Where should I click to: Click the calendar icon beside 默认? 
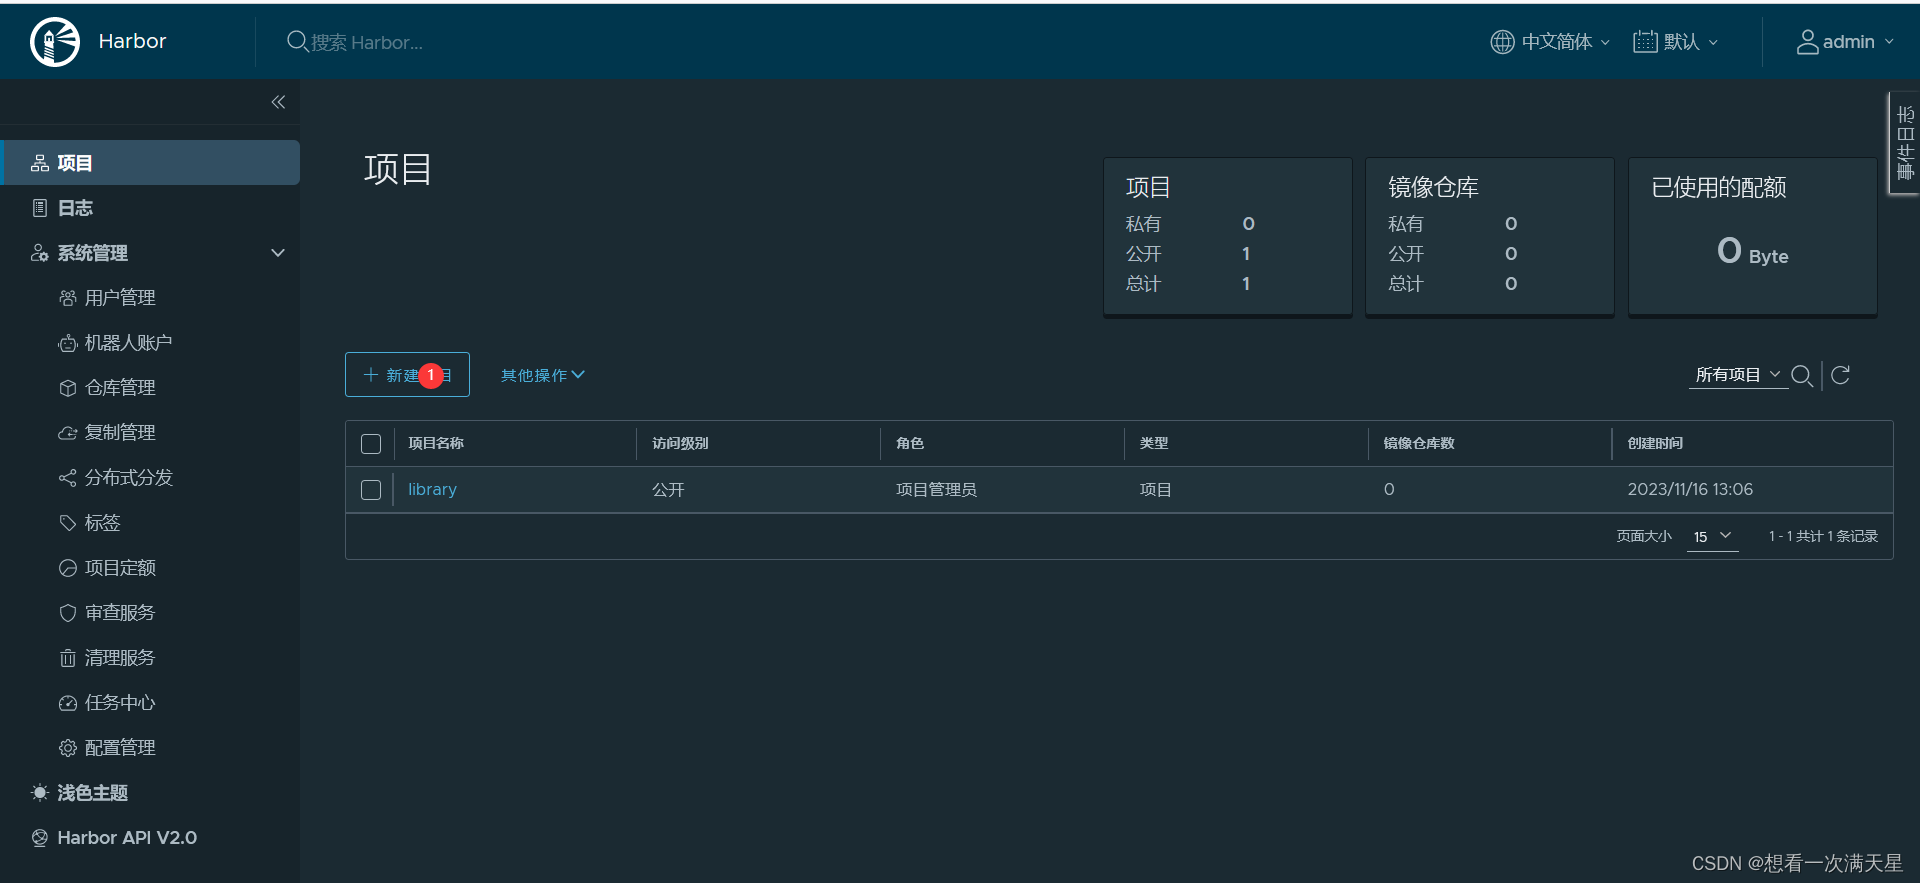[1645, 42]
